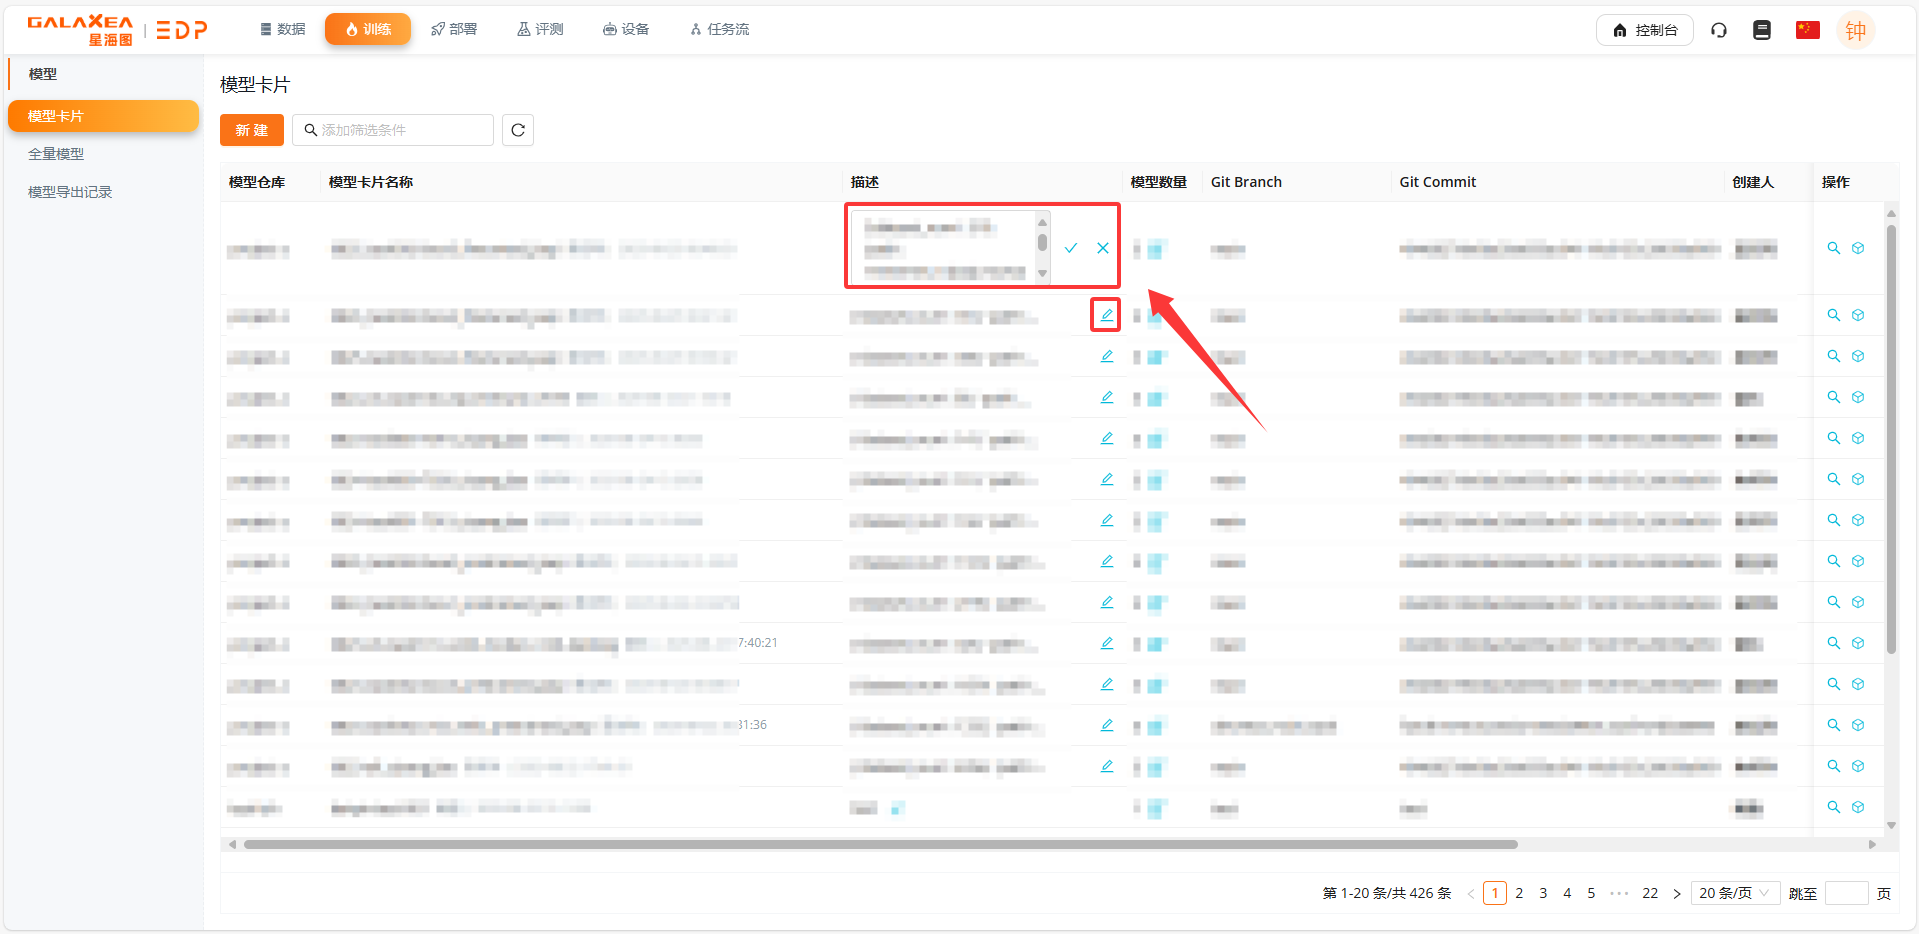
Task: Click the cube icon in the first row
Action: click(1858, 248)
